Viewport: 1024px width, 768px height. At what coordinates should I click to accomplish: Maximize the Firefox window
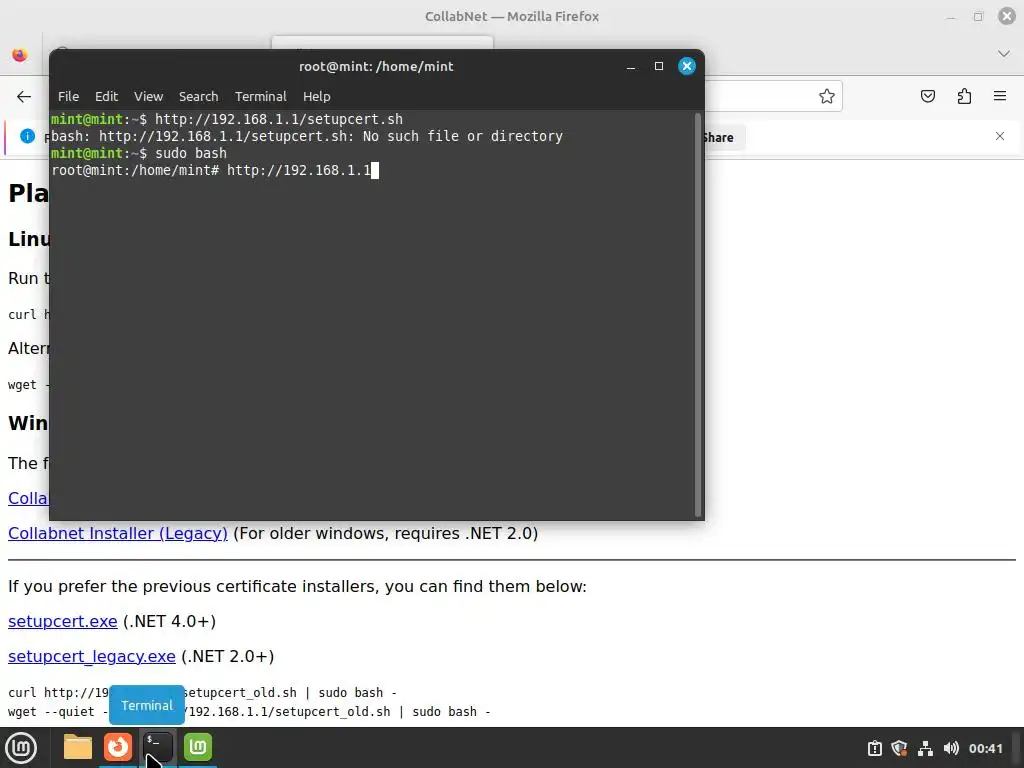(978, 17)
